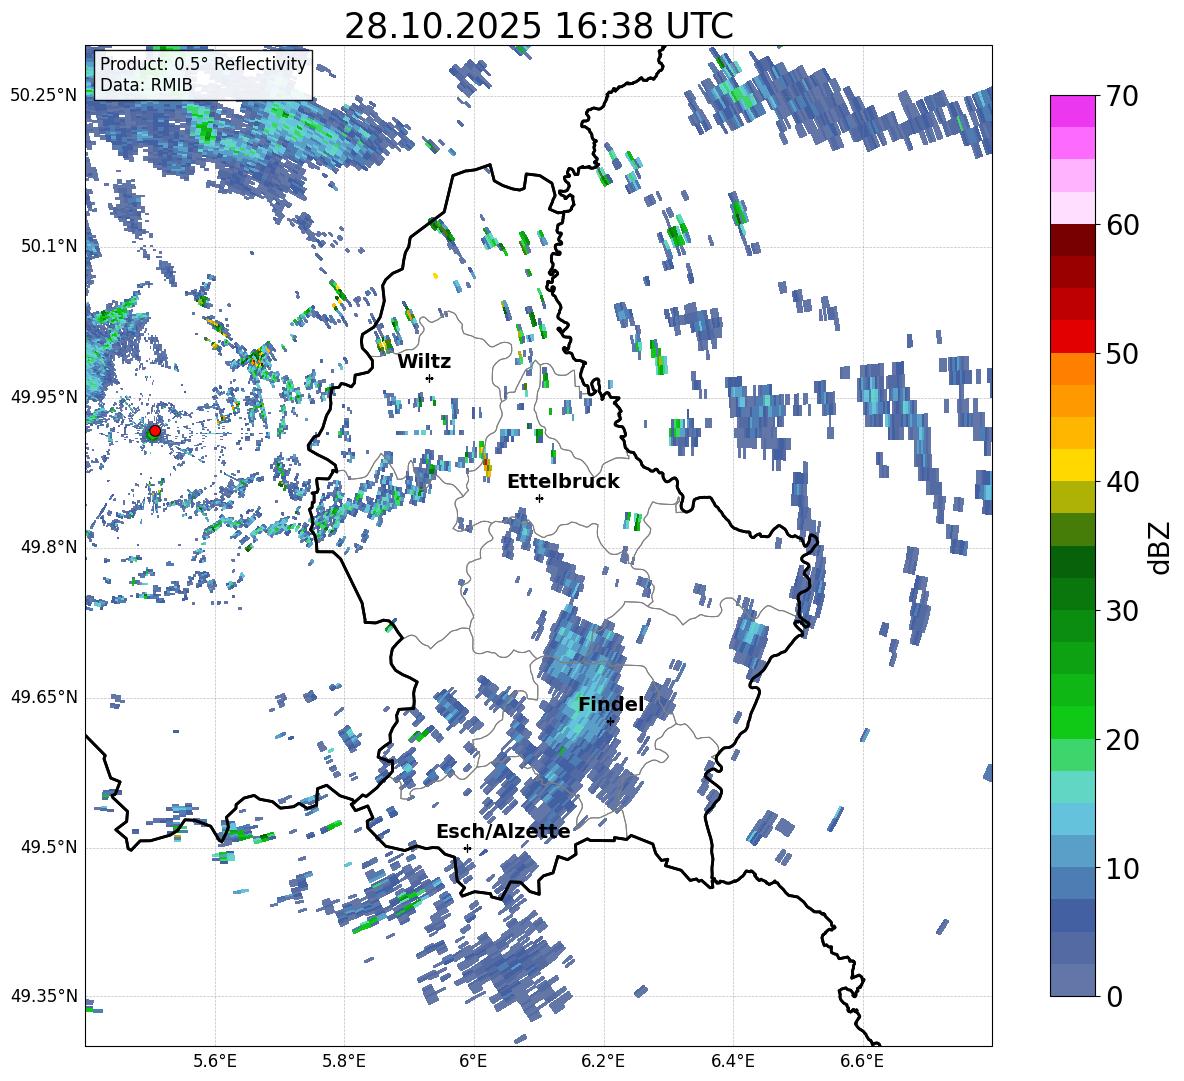1184x1081 pixels.
Task: Click the 70 colorbar tick label
Action: (1122, 96)
